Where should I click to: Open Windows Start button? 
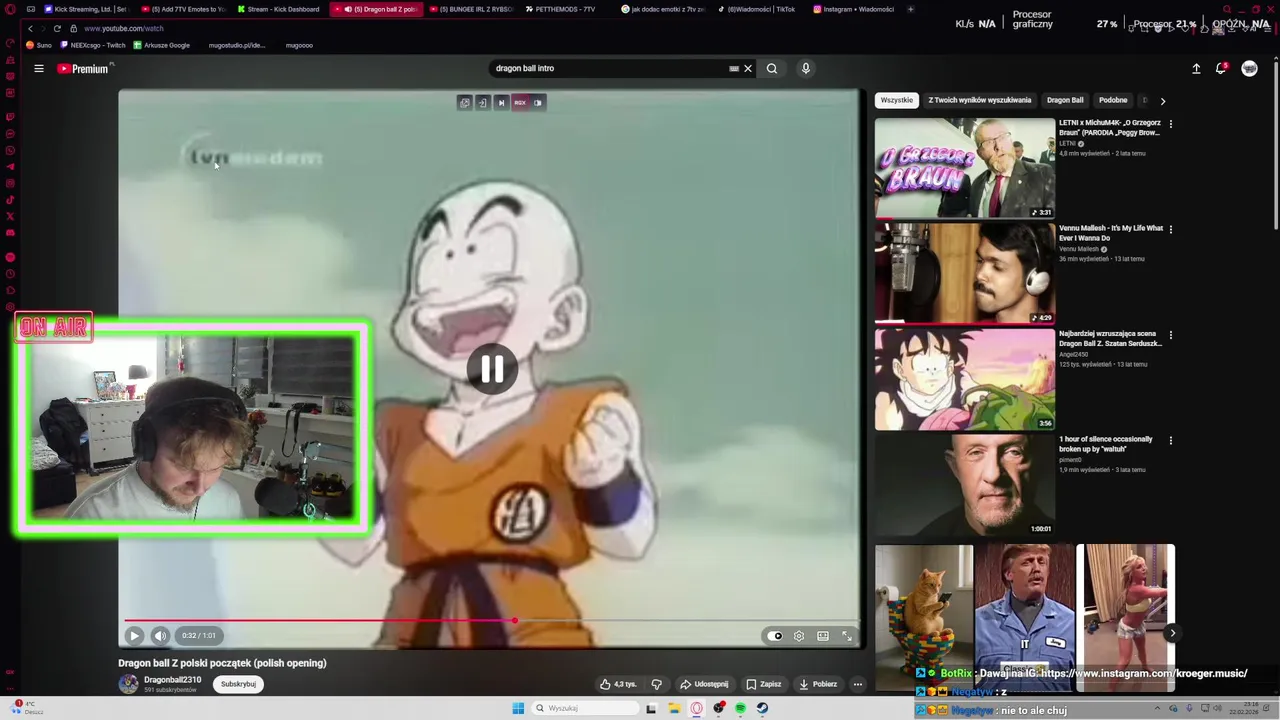pyautogui.click(x=518, y=708)
